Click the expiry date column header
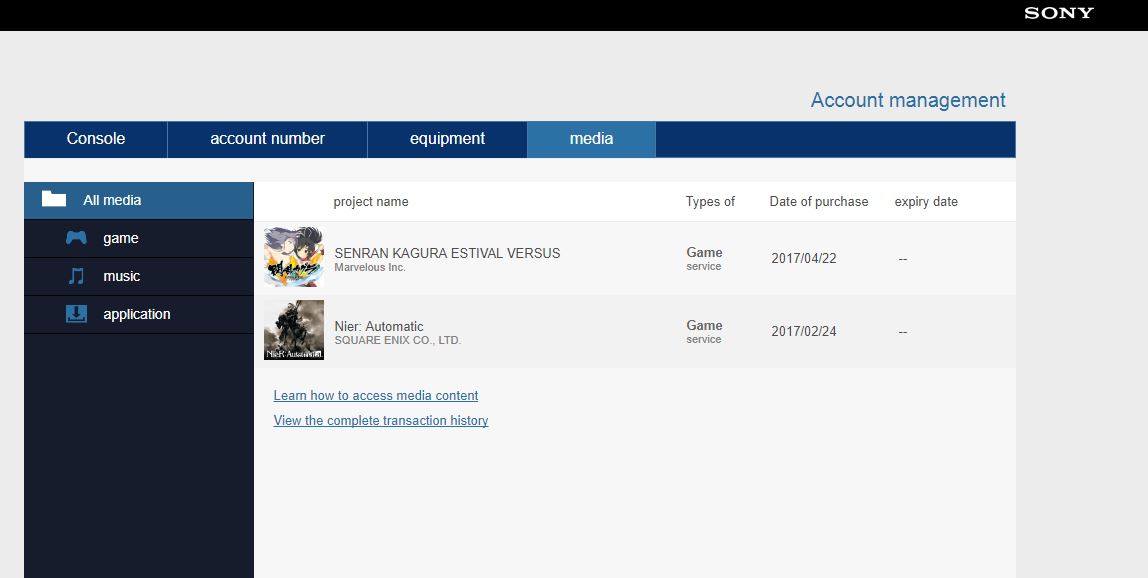Image resolution: width=1148 pixels, height=578 pixels. (926, 201)
